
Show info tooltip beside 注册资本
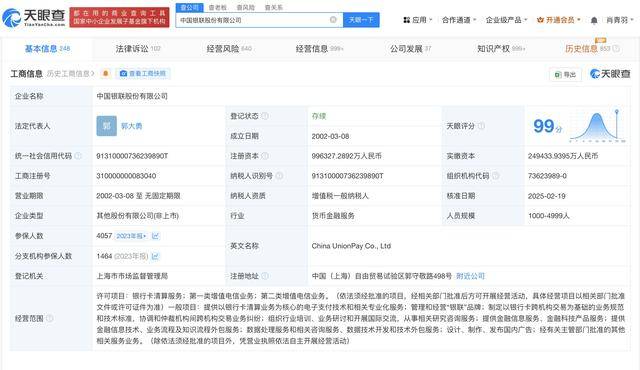[265, 156]
